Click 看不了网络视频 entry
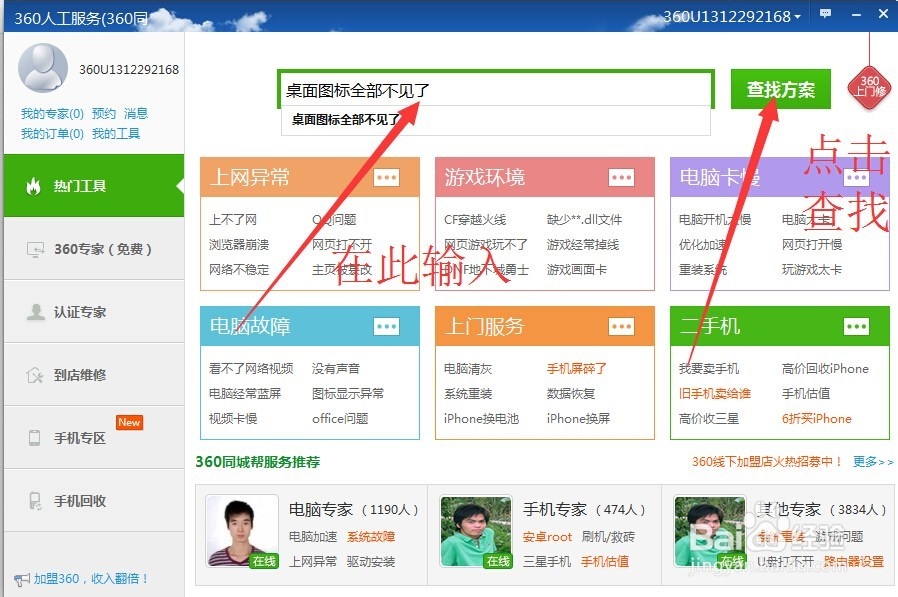This screenshot has width=898, height=597. point(251,368)
